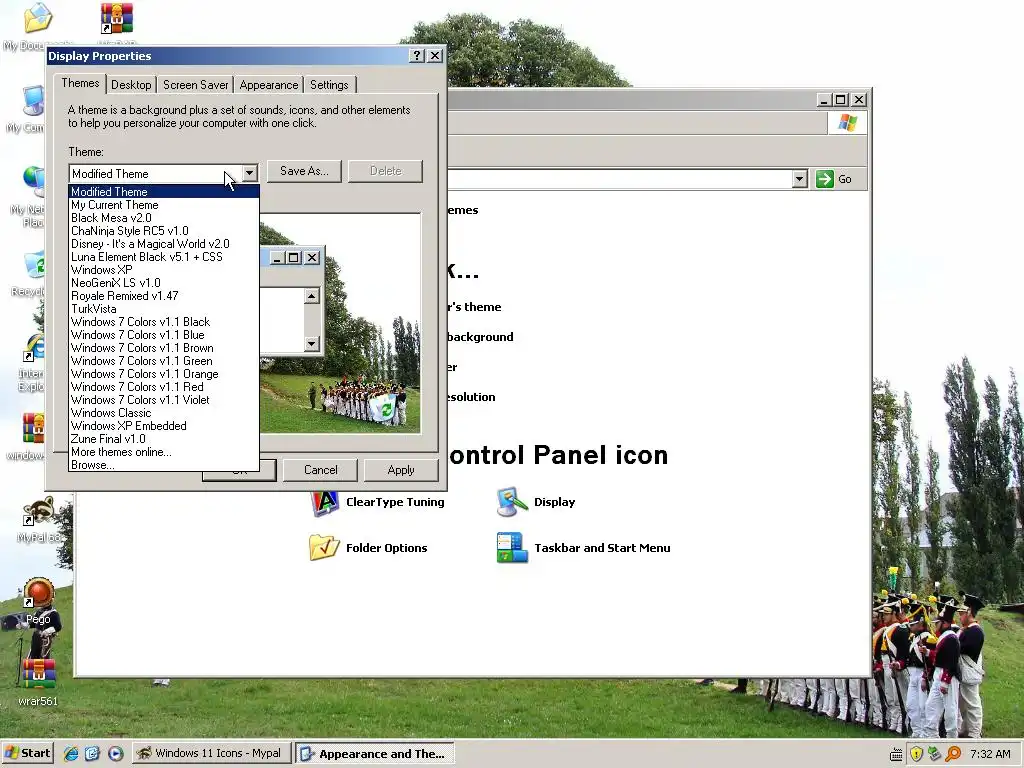This screenshot has width=1024, height=768.
Task: Select TurkVista theme
Action: tap(164, 309)
